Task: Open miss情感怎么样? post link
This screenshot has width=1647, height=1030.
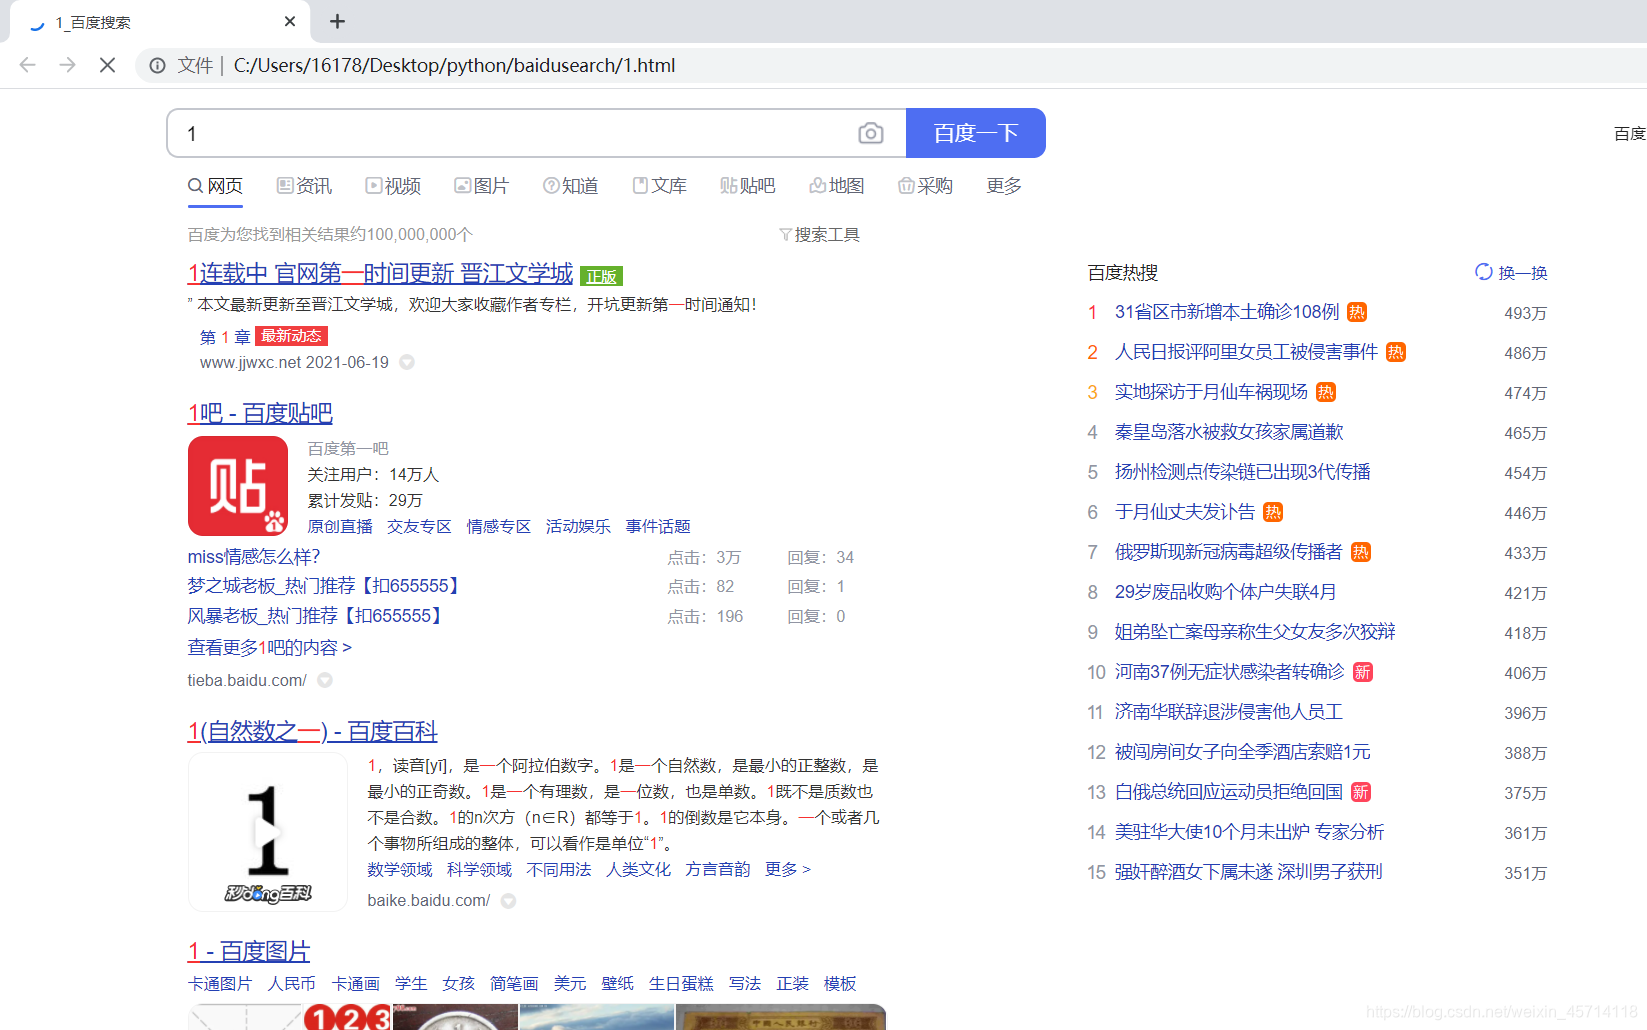Action: click(254, 557)
